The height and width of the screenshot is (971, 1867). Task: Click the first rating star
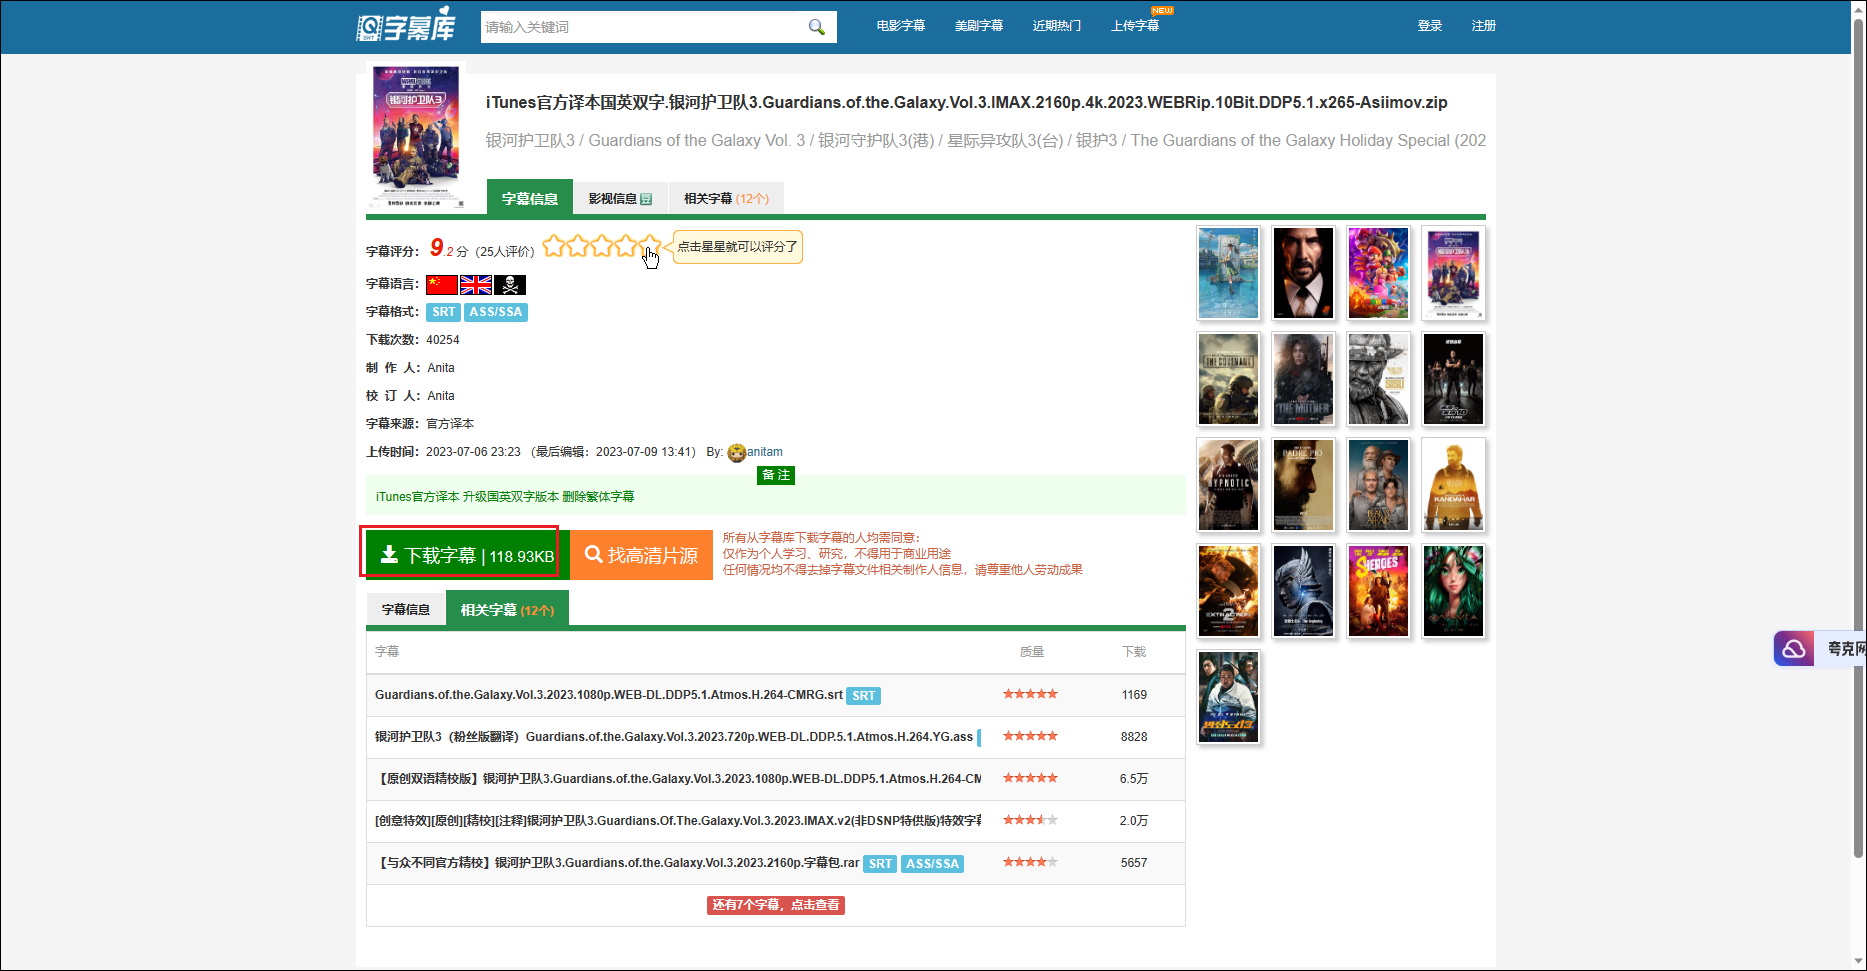click(x=553, y=246)
